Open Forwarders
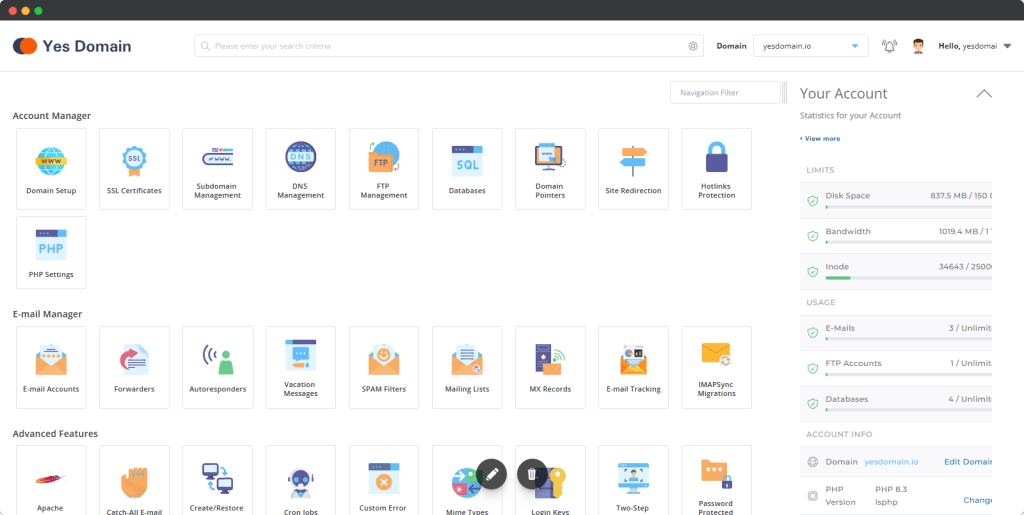The image size is (1024, 515). [x=134, y=367]
